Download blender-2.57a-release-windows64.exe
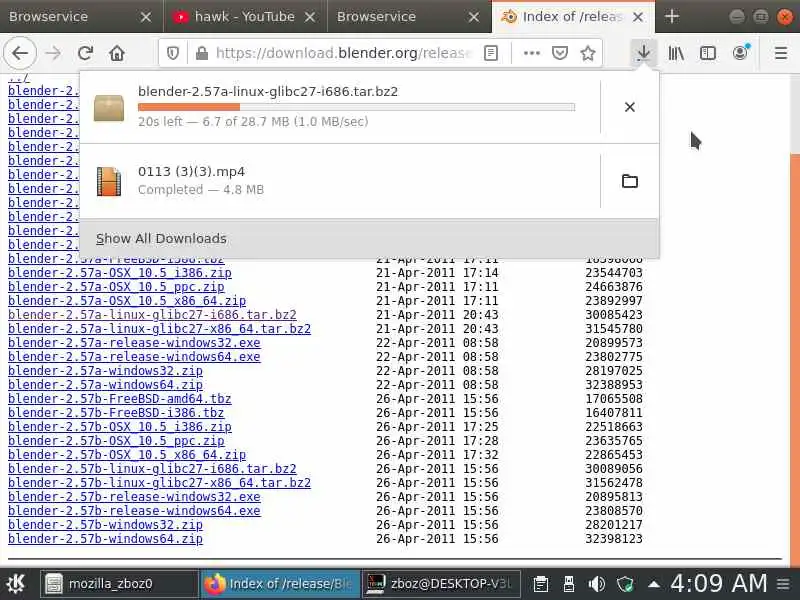 click(x=134, y=357)
